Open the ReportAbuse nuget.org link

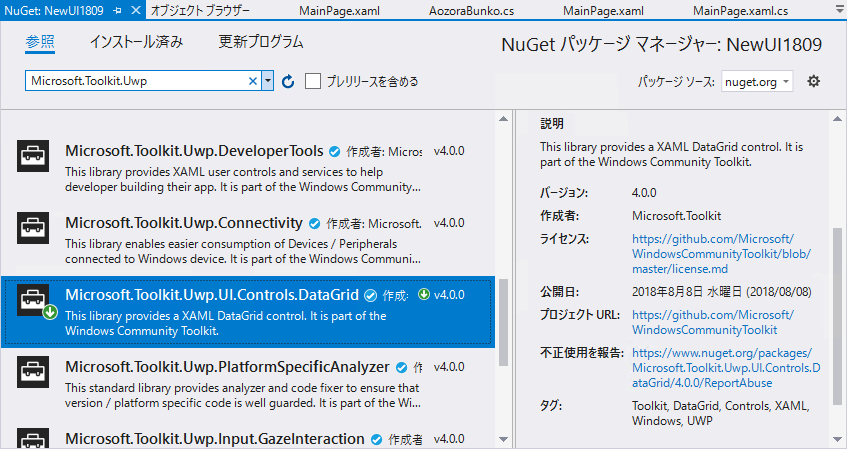point(726,368)
